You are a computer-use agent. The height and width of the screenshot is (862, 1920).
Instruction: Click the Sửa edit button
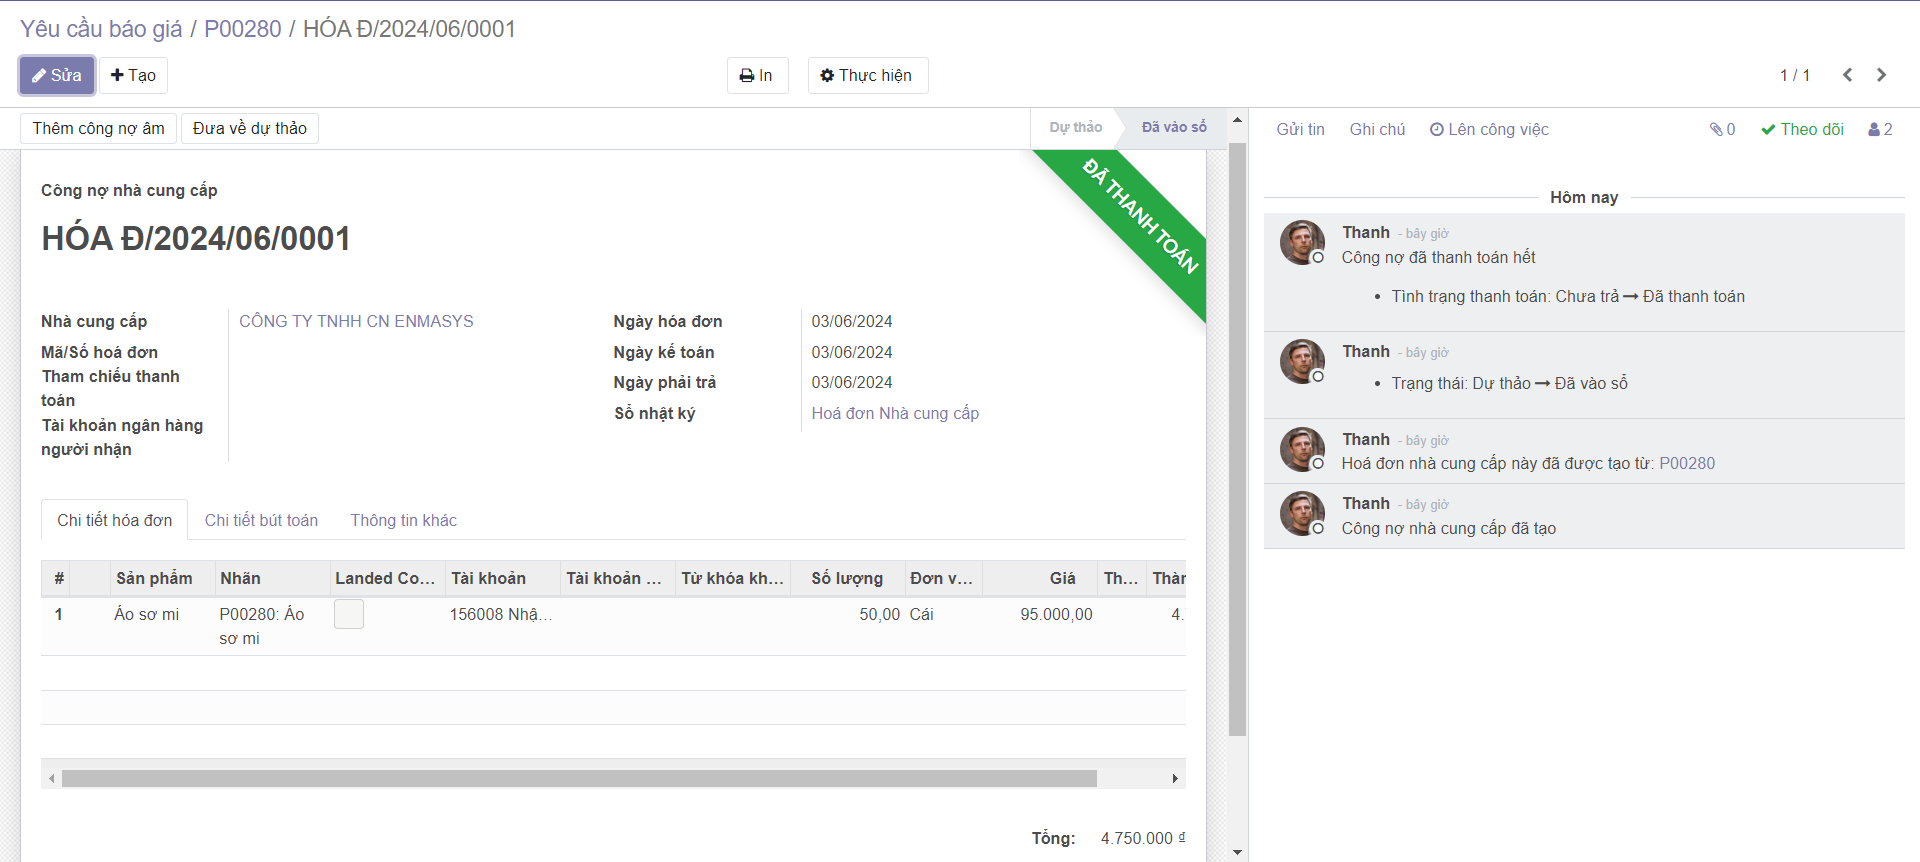57,76
